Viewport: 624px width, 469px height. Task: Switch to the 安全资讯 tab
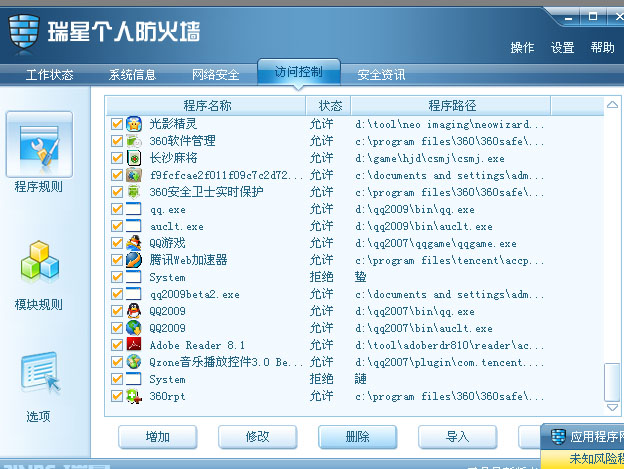(x=381, y=74)
